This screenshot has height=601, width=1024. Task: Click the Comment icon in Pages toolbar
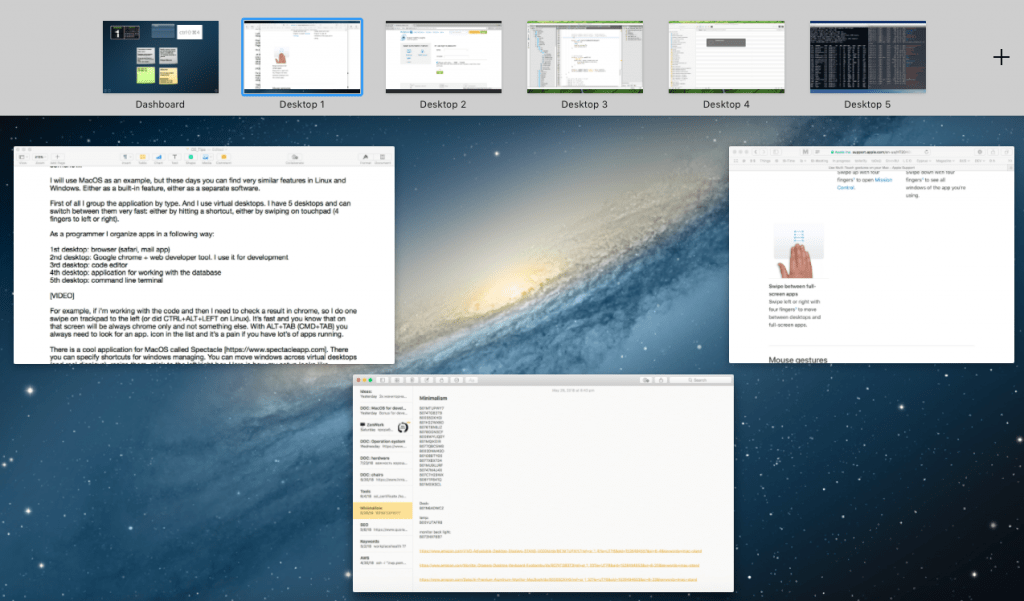pos(223,157)
